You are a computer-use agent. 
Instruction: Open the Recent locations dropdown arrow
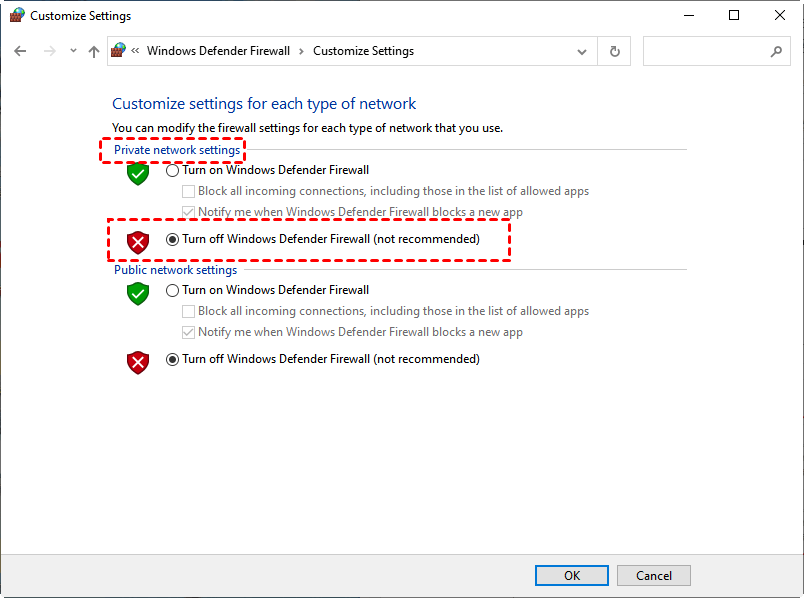[x=73, y=51]
